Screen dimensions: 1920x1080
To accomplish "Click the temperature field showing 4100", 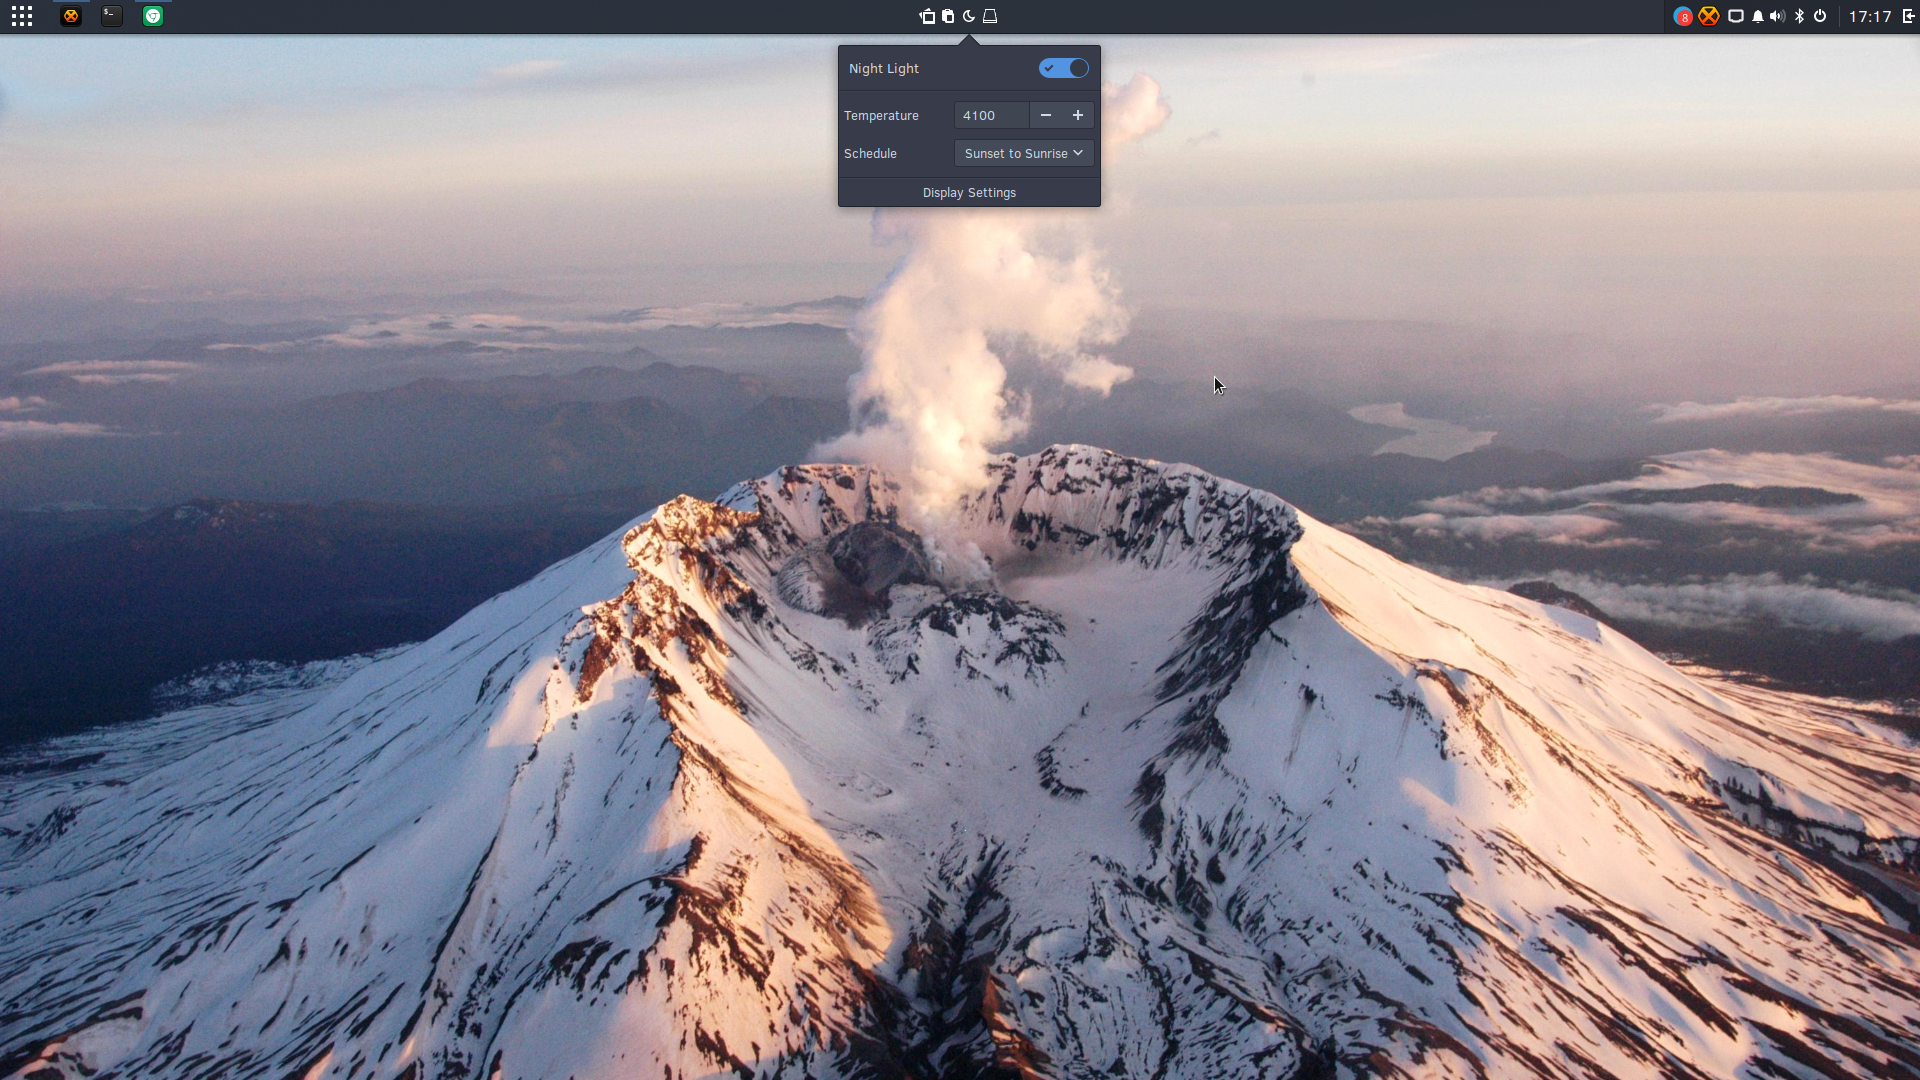I will pyautogui.click(x=992, y=115).
